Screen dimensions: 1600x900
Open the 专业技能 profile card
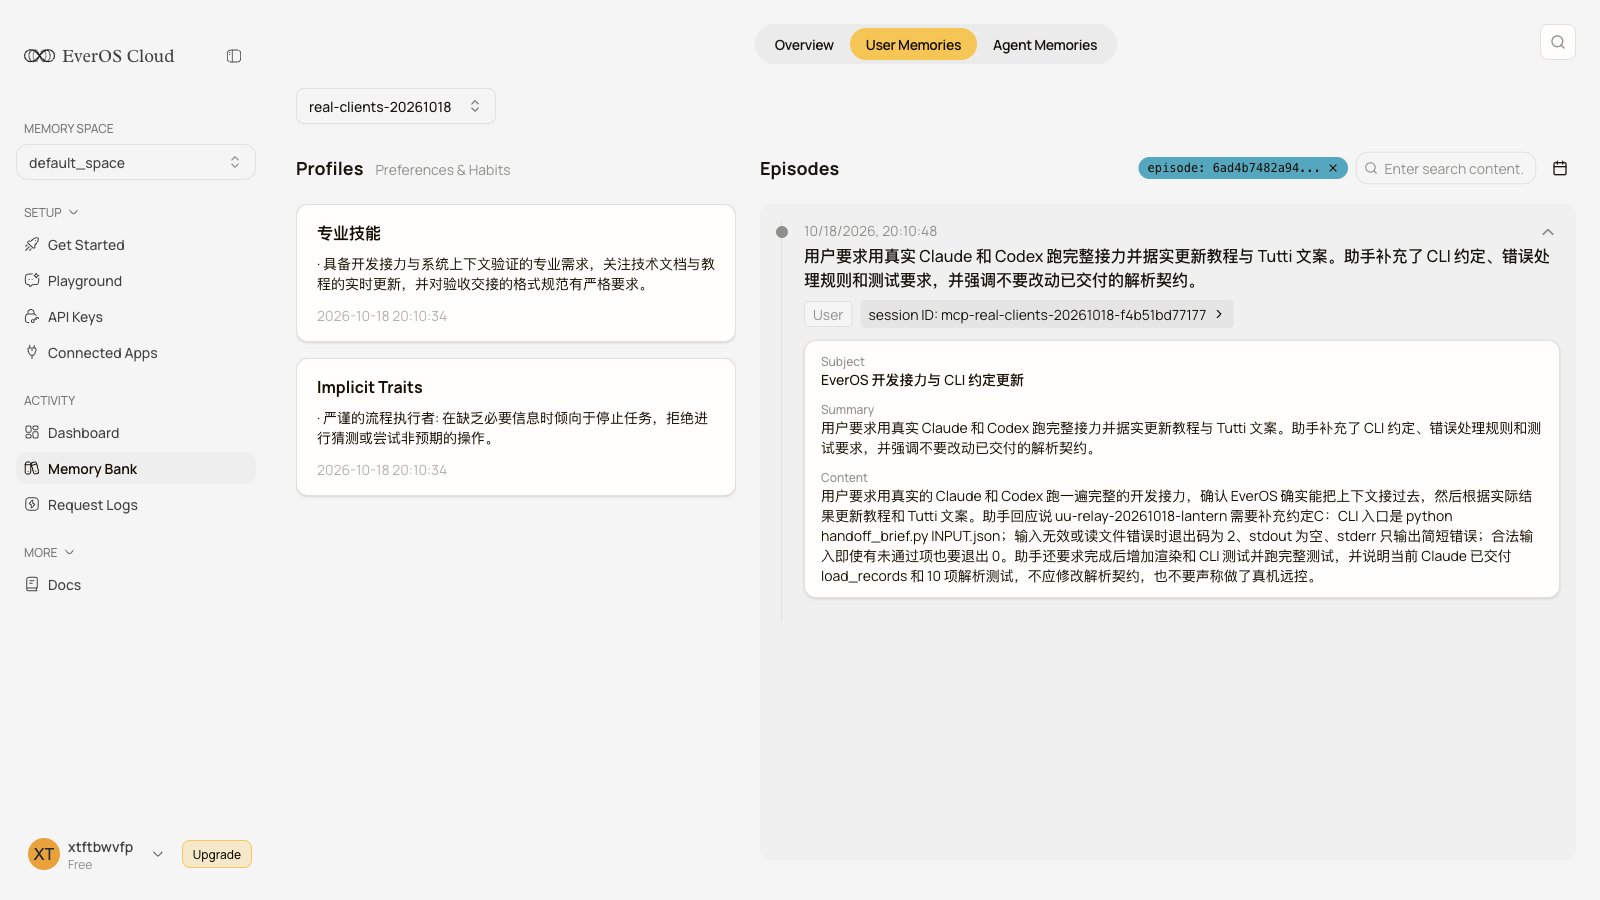(516, 273)
